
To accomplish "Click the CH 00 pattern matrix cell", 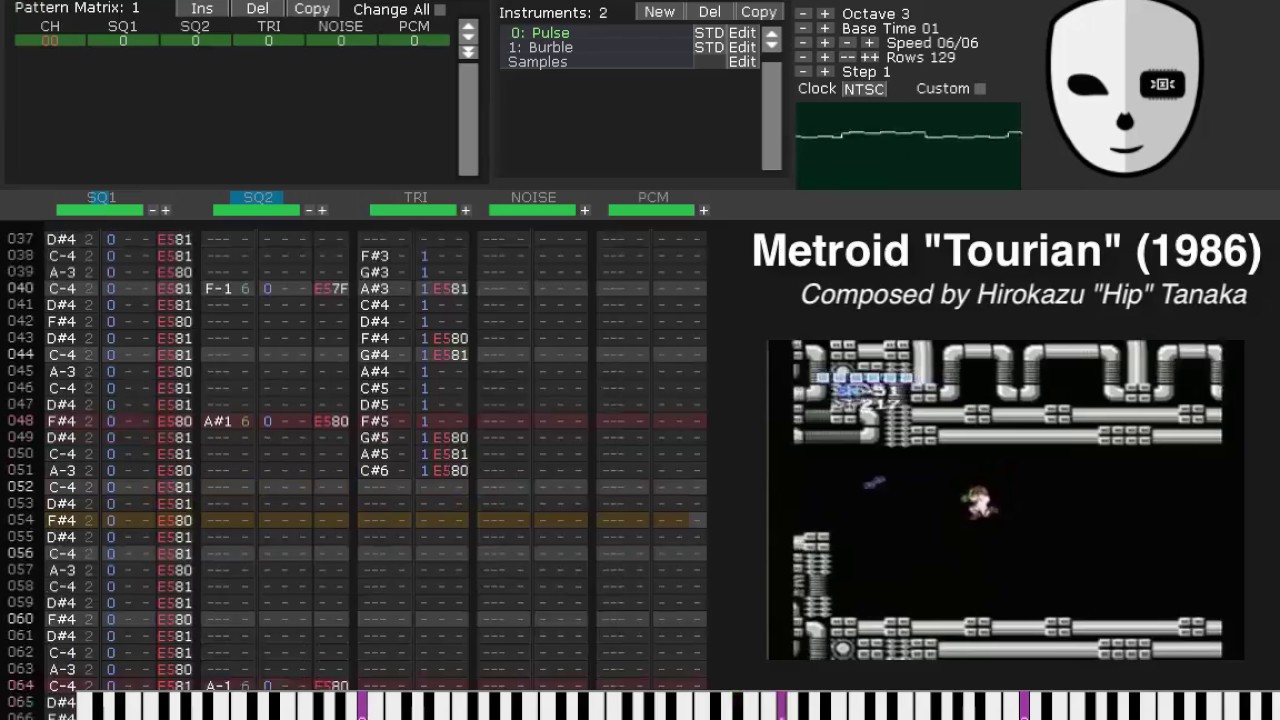I will tap(49, 41).
